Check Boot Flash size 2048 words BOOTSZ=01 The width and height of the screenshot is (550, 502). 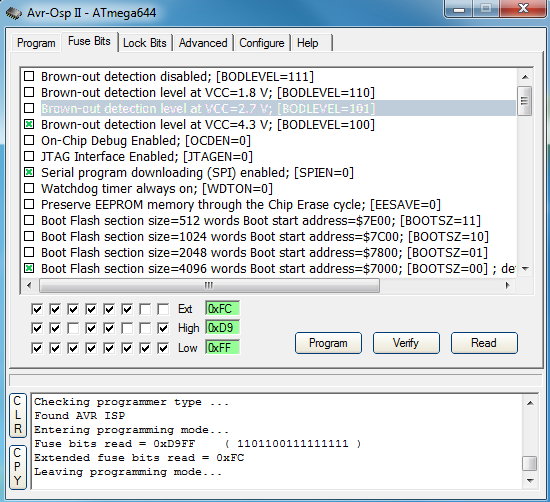(x=29, y=252)
